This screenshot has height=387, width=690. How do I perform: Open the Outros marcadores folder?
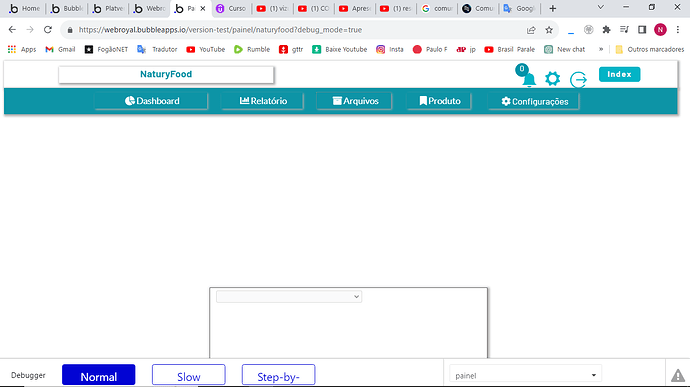[x=650, y=49]
